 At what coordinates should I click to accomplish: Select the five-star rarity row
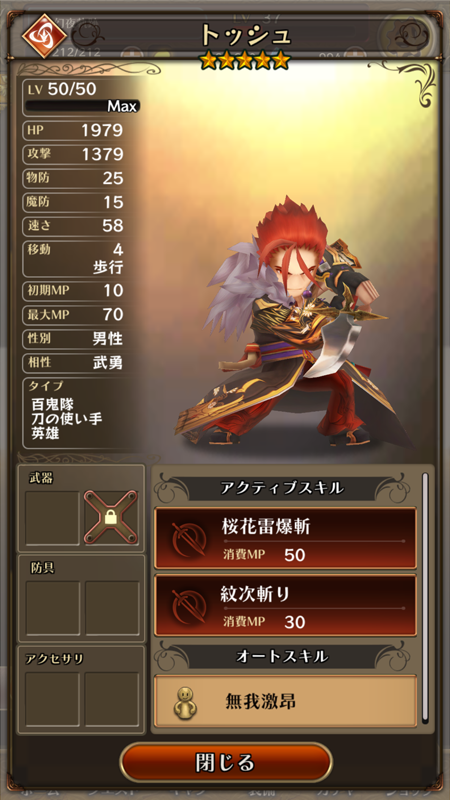245,61
